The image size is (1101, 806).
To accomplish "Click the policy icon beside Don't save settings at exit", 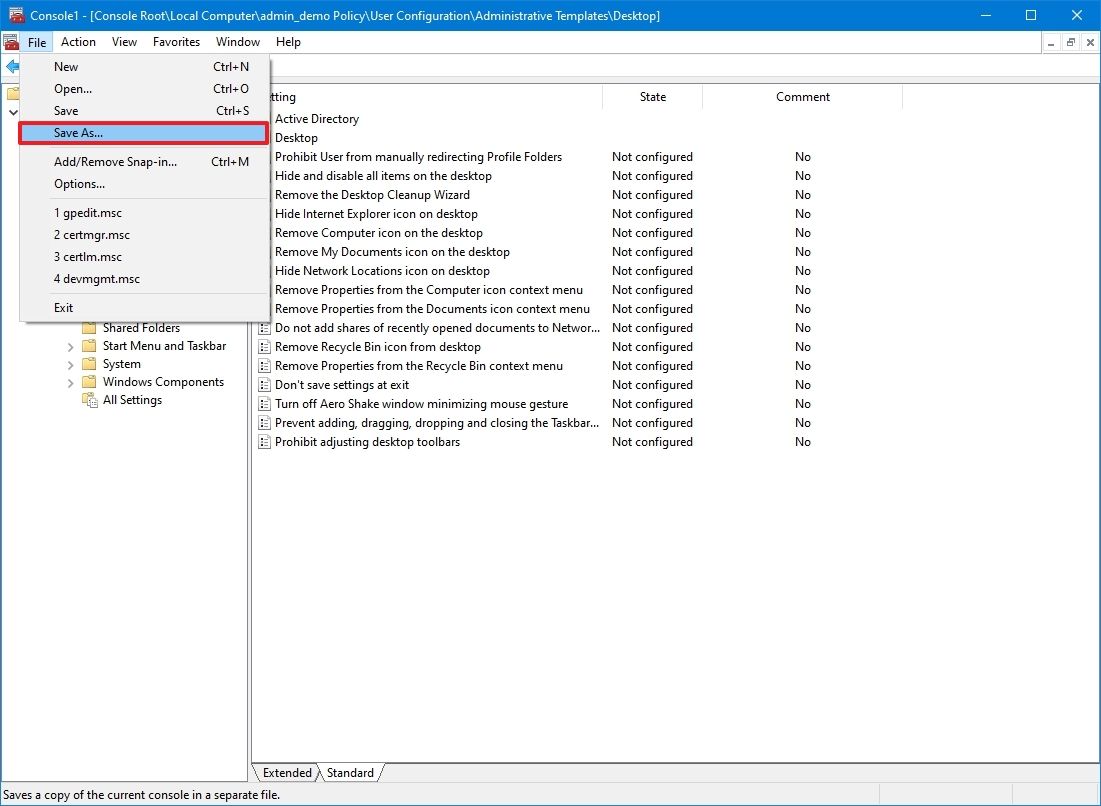I will pos(264,384).
